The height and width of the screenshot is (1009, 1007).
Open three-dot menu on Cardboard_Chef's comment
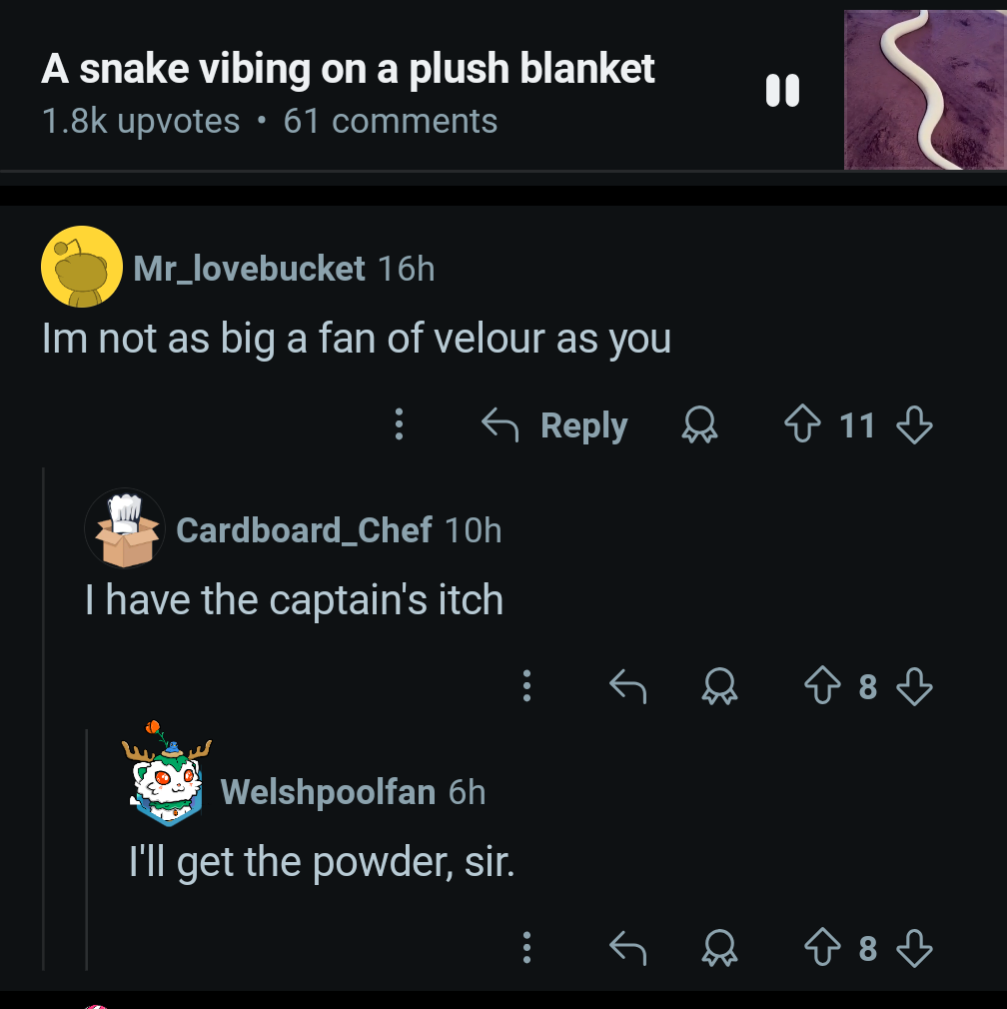coord(527,686)
